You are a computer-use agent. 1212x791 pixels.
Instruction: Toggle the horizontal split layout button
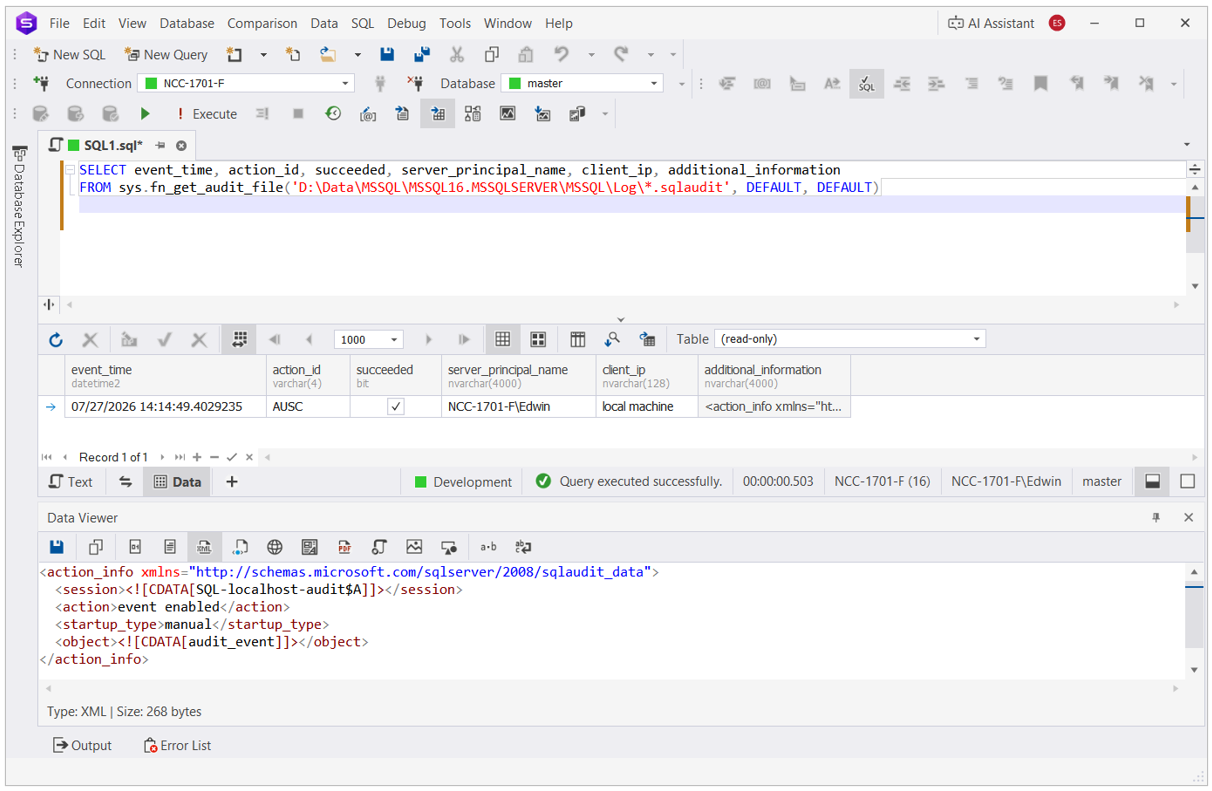(1153, 482)
